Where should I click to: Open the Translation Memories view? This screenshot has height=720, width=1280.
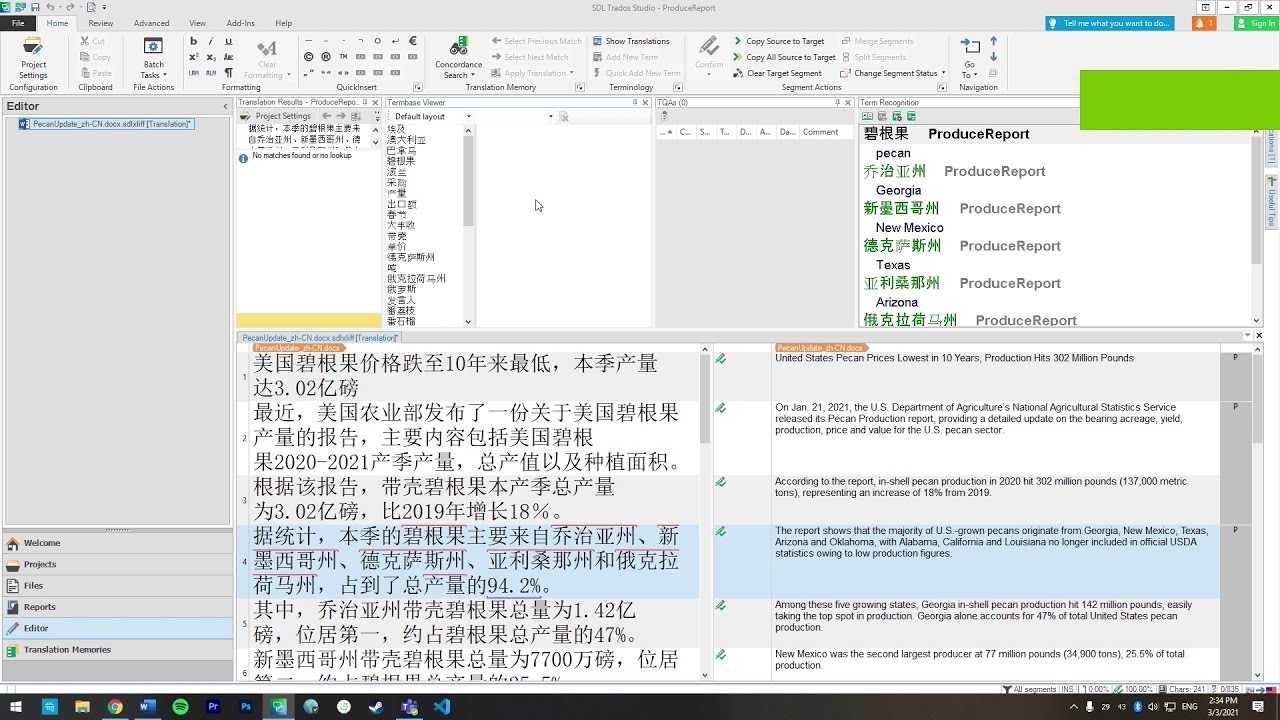tap(117, 650)
